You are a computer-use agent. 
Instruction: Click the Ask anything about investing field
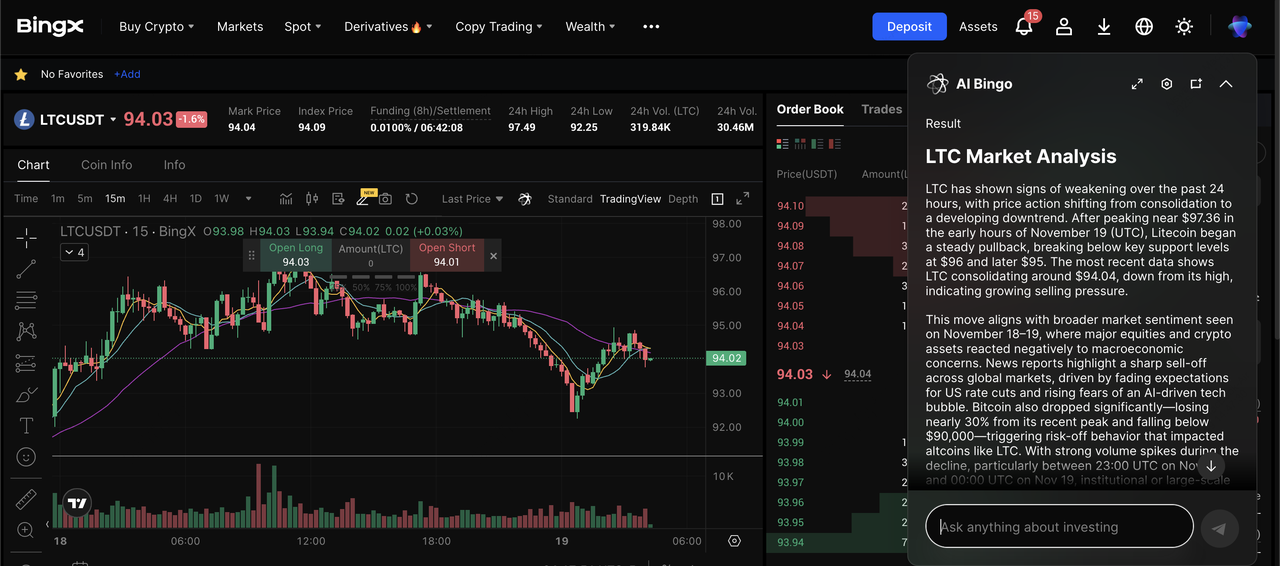click(x=1058, y=527)
